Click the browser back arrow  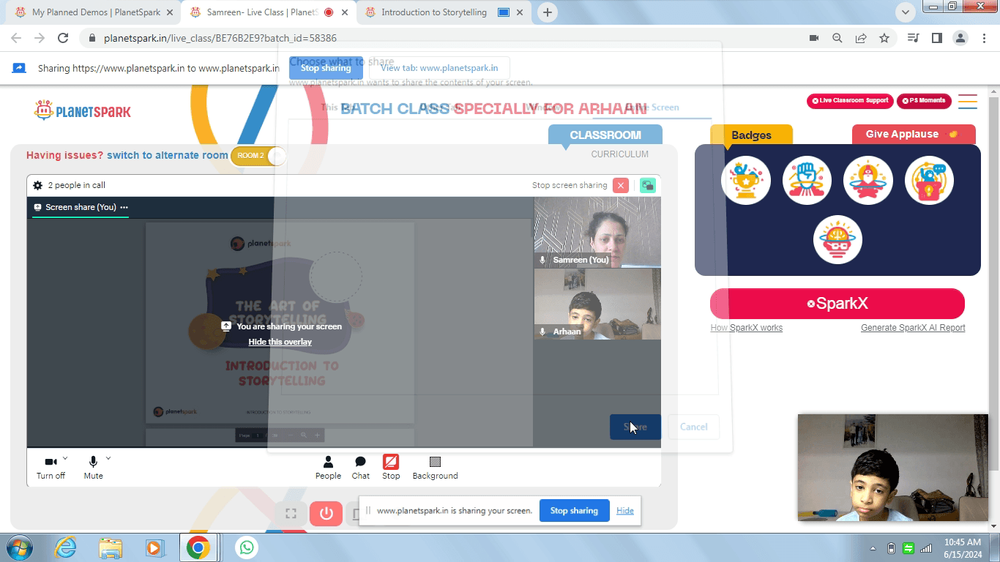pyautogui.click(x=16, y=38)
